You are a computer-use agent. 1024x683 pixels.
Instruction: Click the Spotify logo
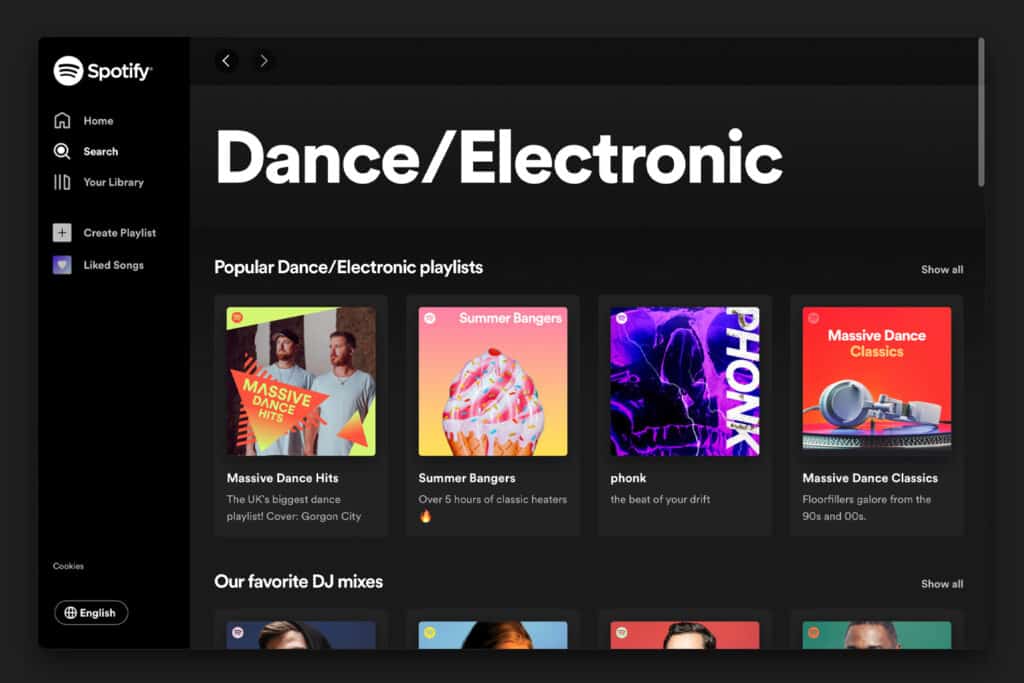103,71
